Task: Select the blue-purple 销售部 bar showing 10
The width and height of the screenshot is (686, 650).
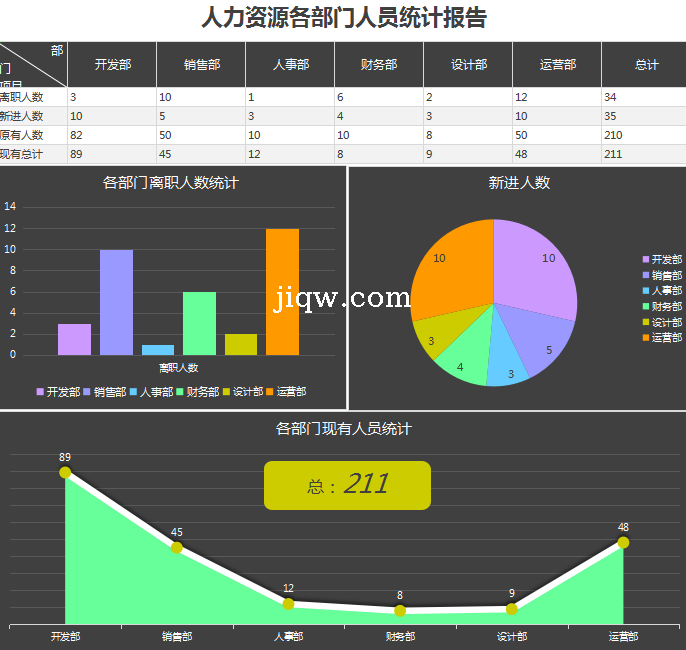Action: (x=116, y=302)
